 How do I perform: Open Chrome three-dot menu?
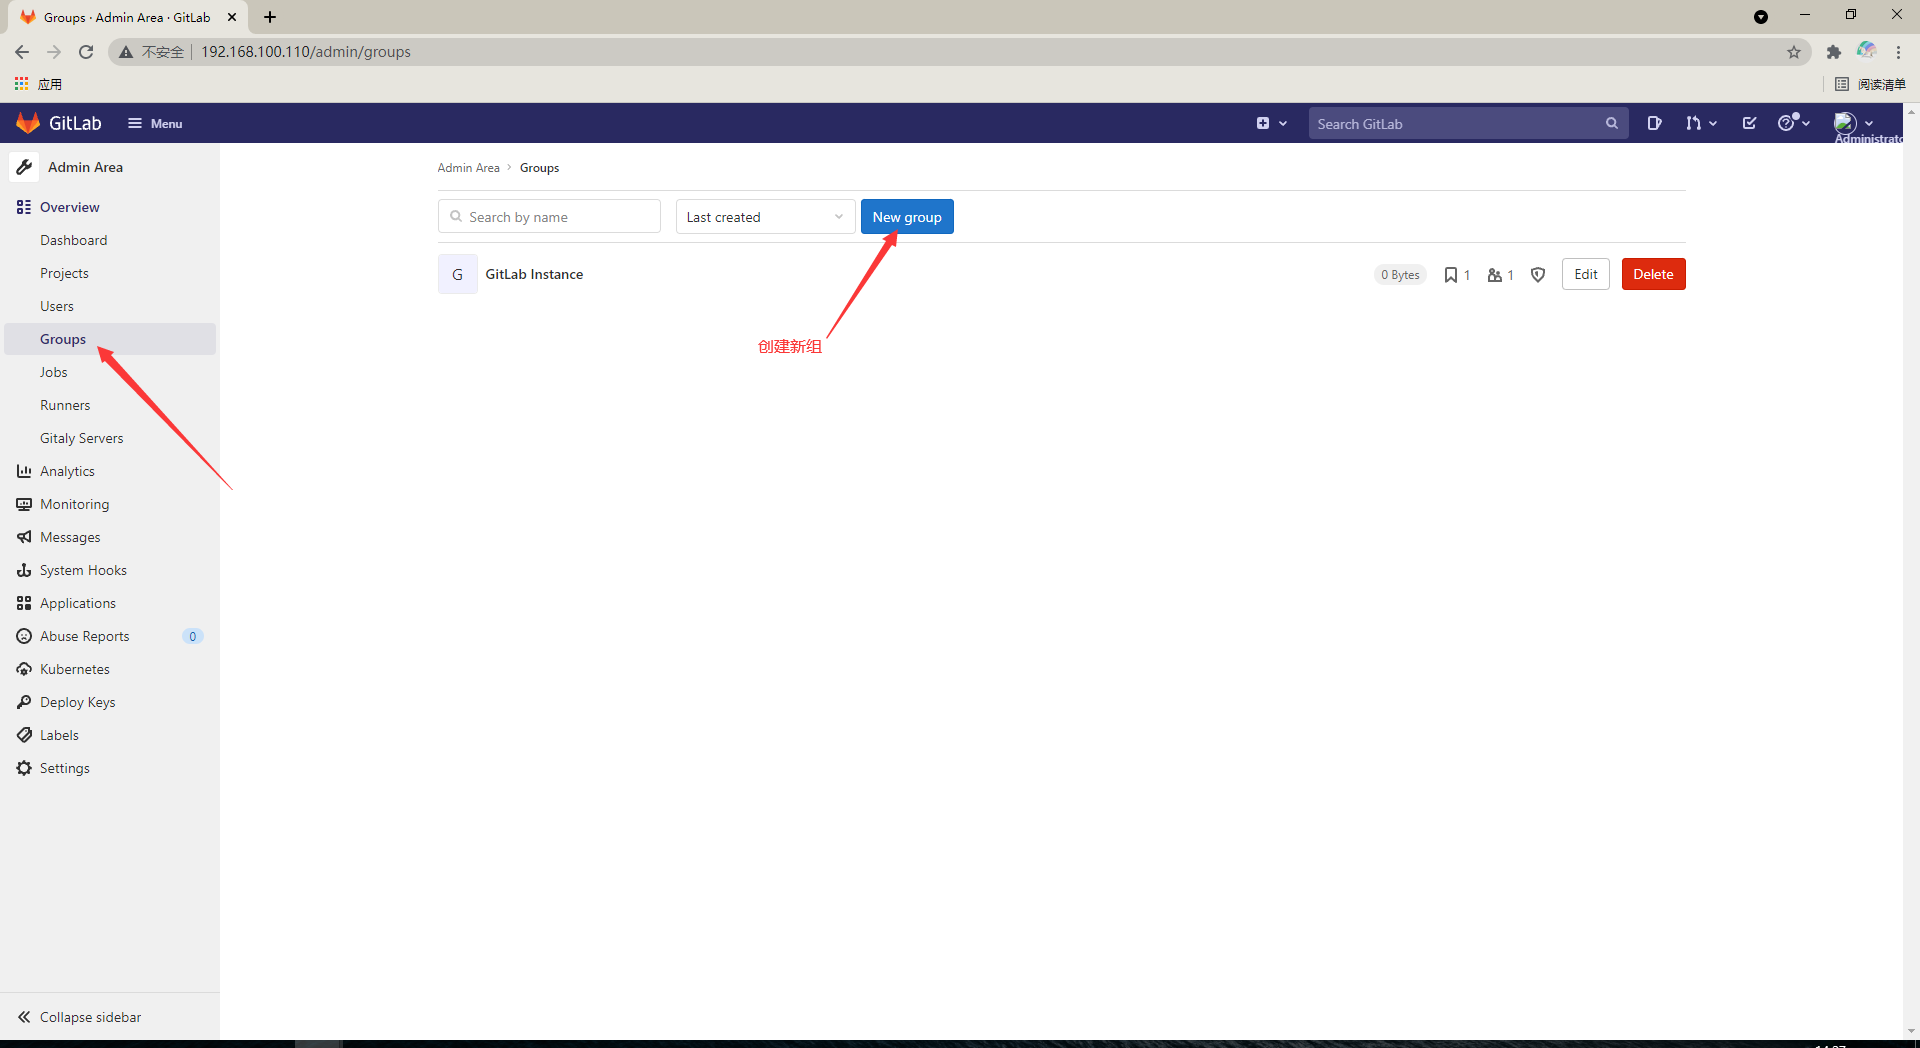tap(1898, 52)
